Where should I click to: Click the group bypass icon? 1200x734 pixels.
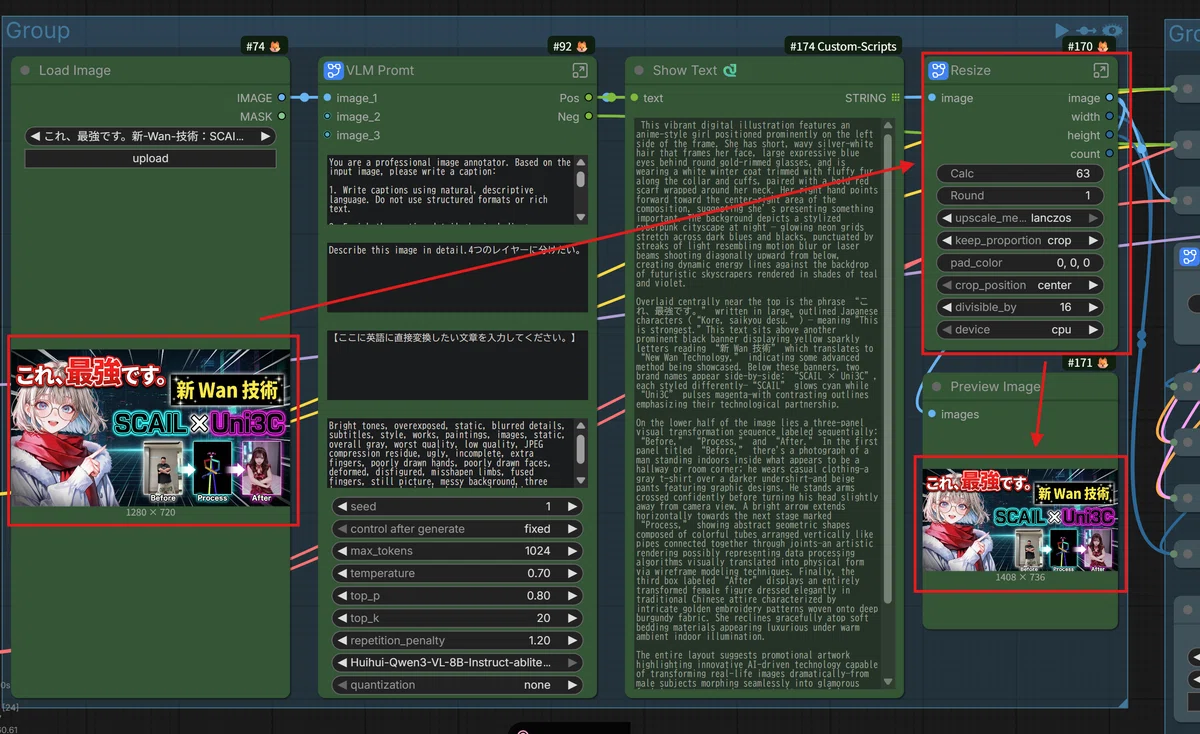click(x=1086, y=31)
